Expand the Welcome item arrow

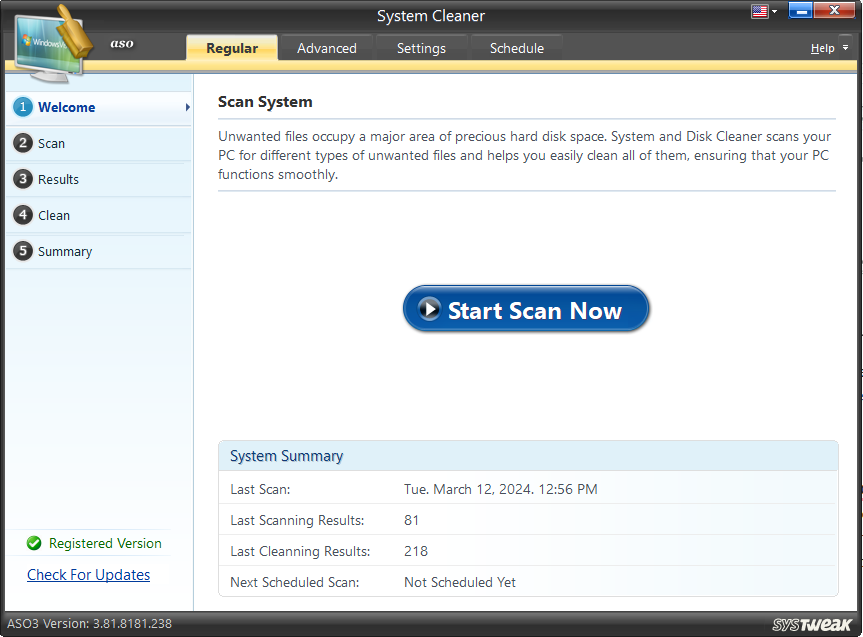click(x=187, y=107)
